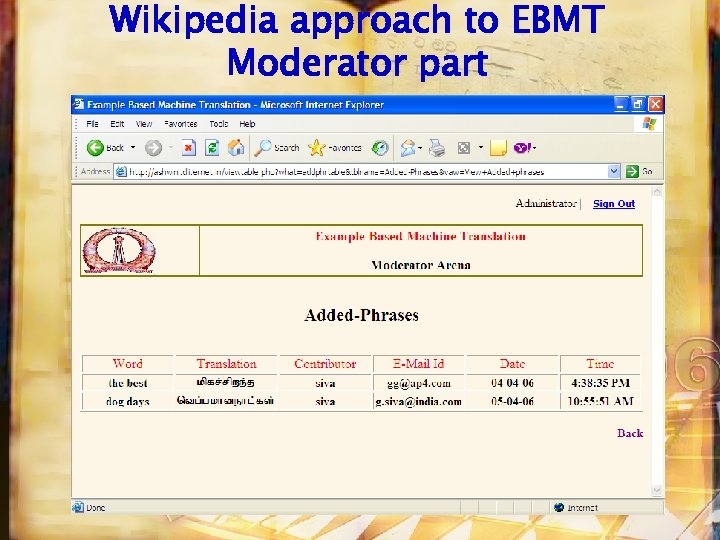720x540 pixels.
Task: Select the 'dog days' word cell
Action: [x=127, y=401]
